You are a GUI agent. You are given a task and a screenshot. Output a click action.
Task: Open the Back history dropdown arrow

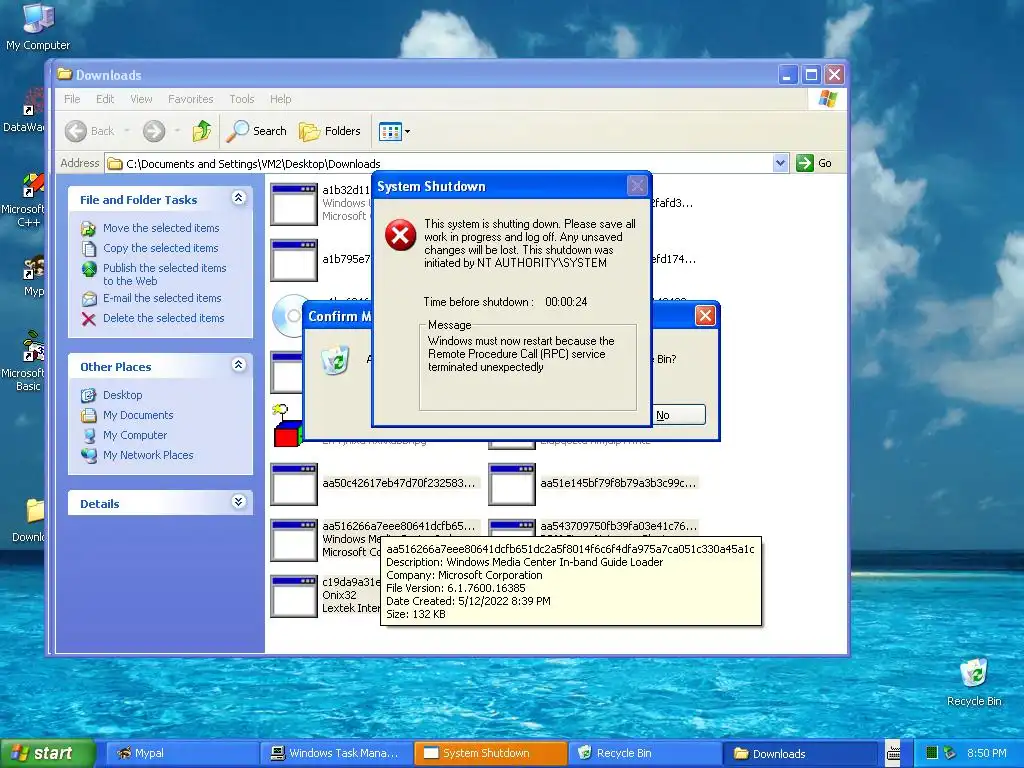[x=127, y=131]
